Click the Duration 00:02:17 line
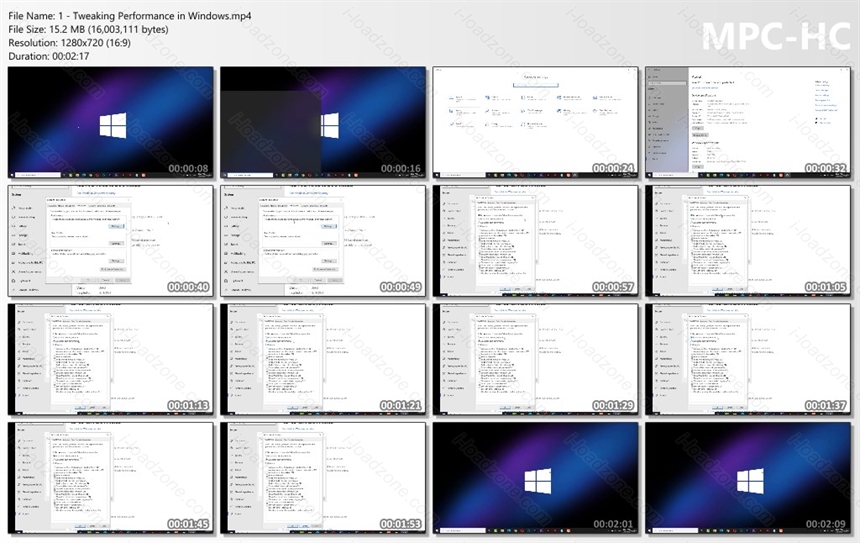This screenshot has width=860, height=543. [x=49, y=56]
